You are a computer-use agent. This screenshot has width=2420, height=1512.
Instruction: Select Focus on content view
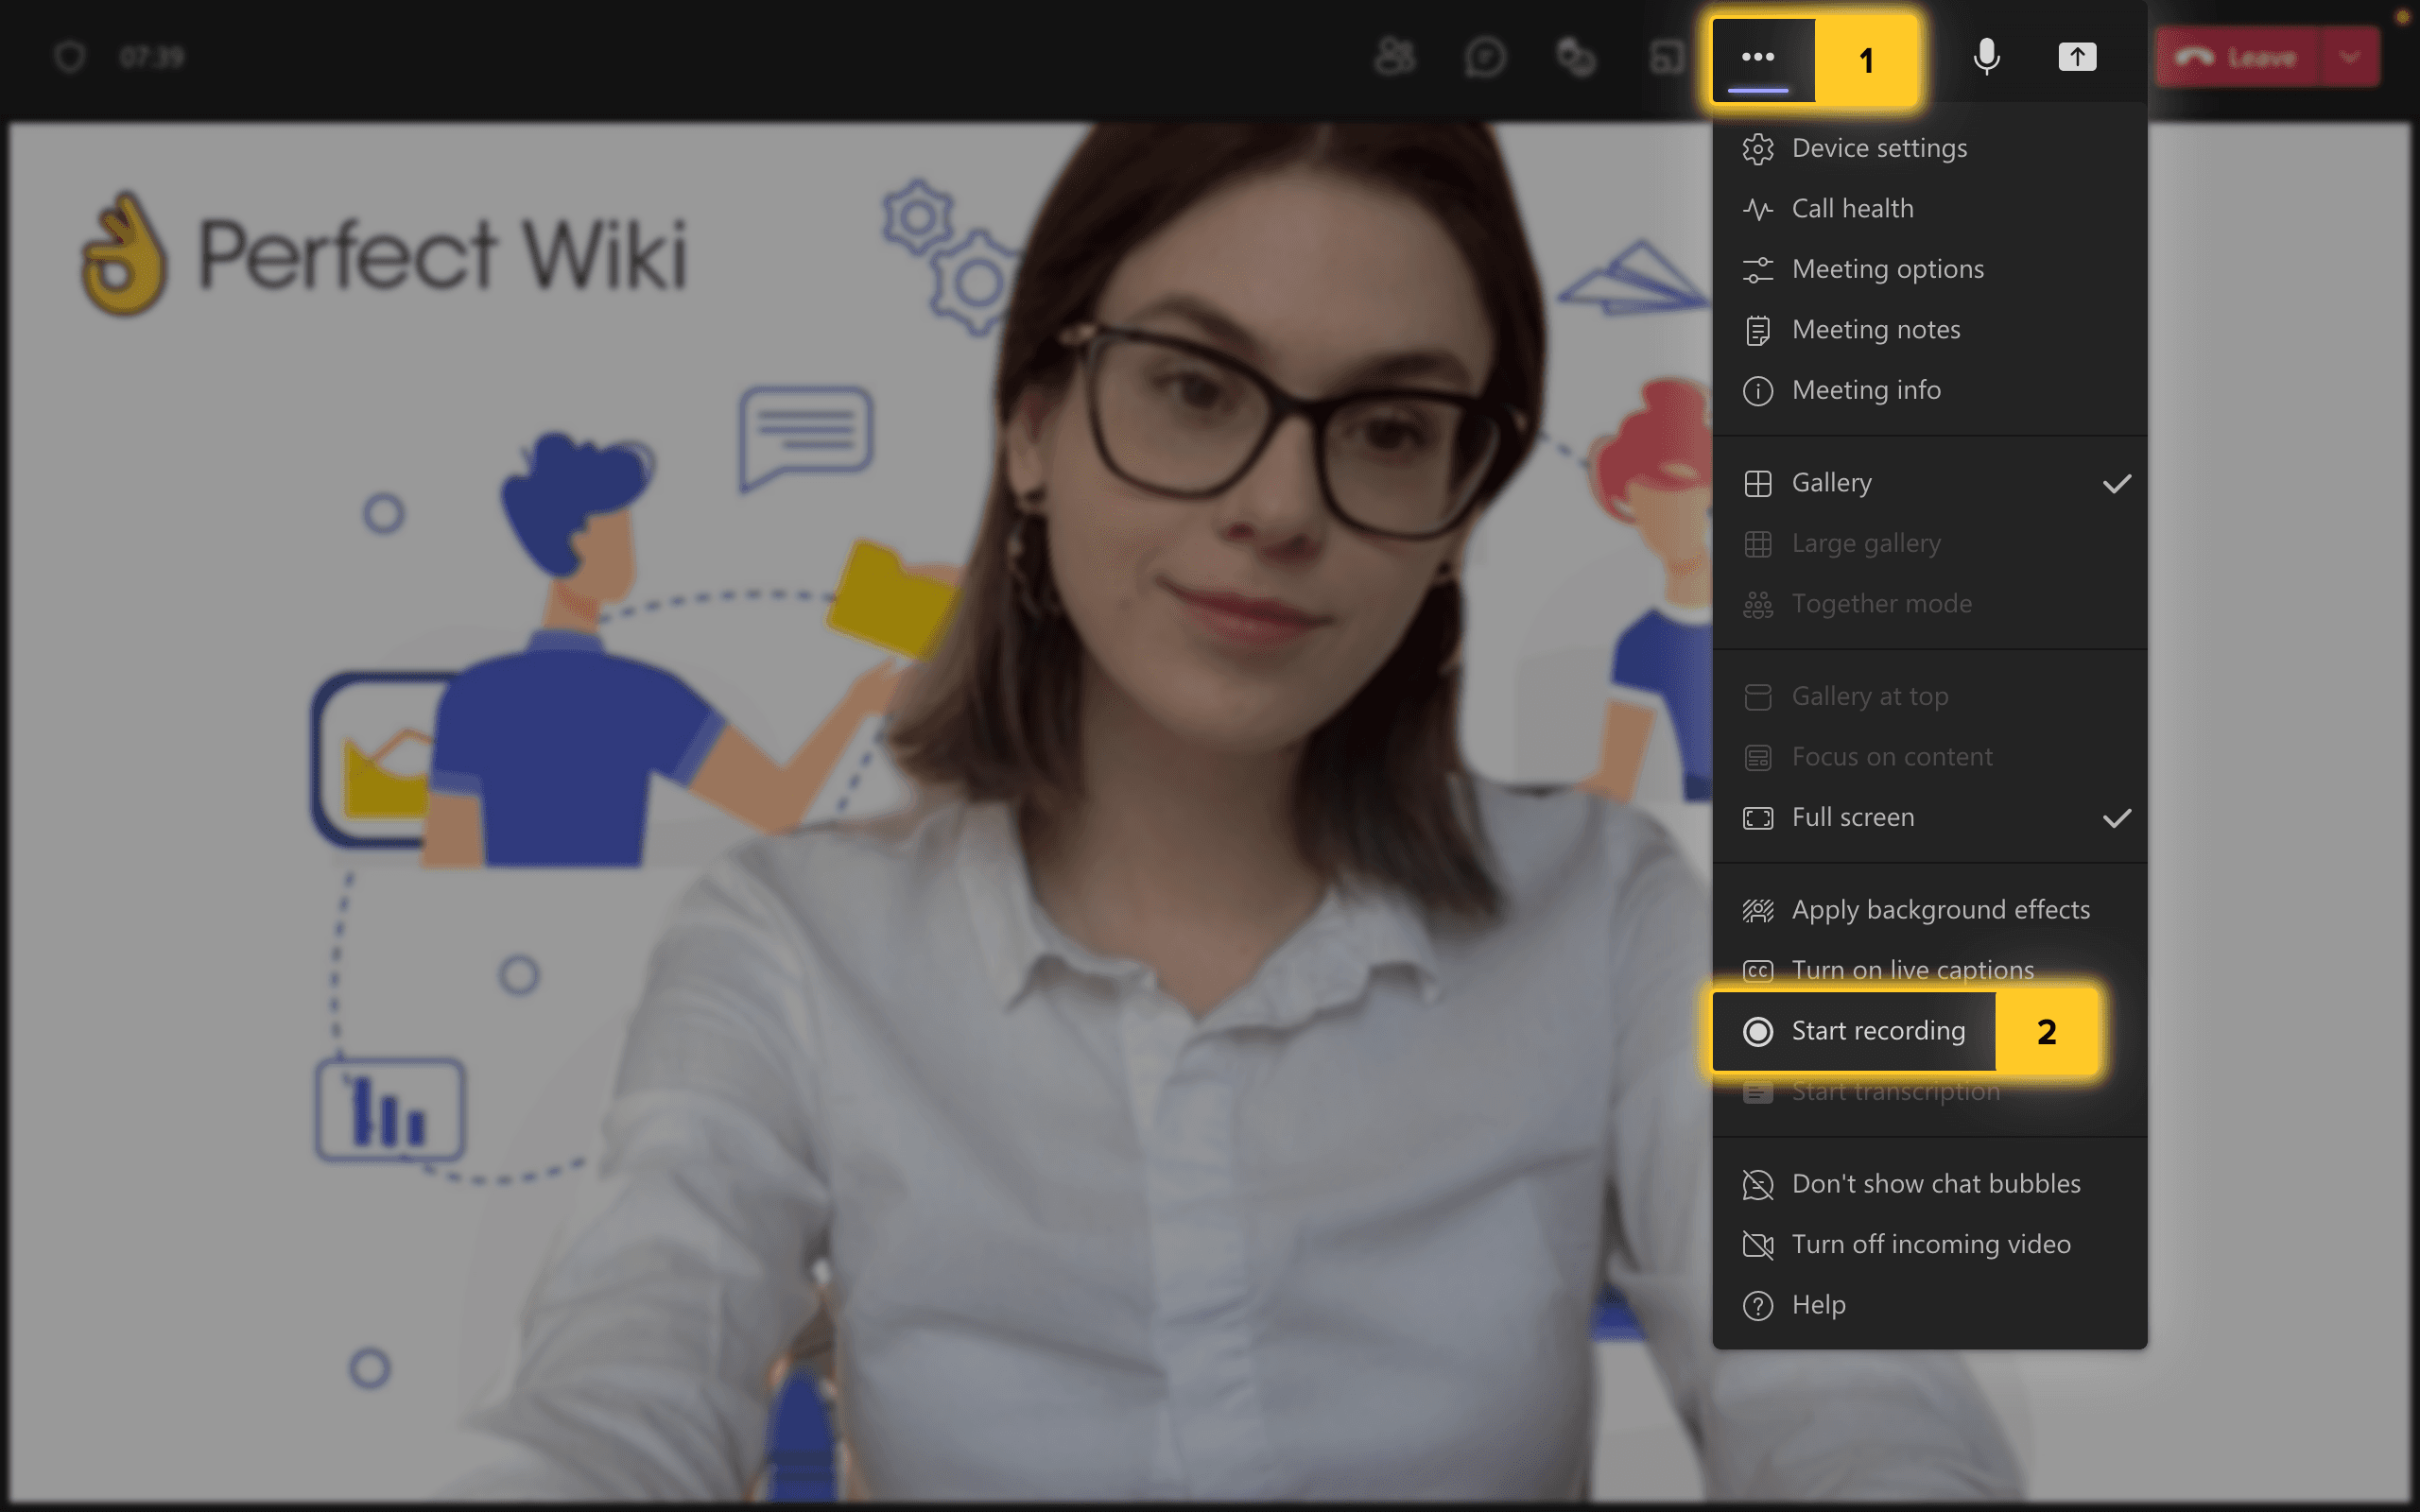click(x=1891, y=754)
